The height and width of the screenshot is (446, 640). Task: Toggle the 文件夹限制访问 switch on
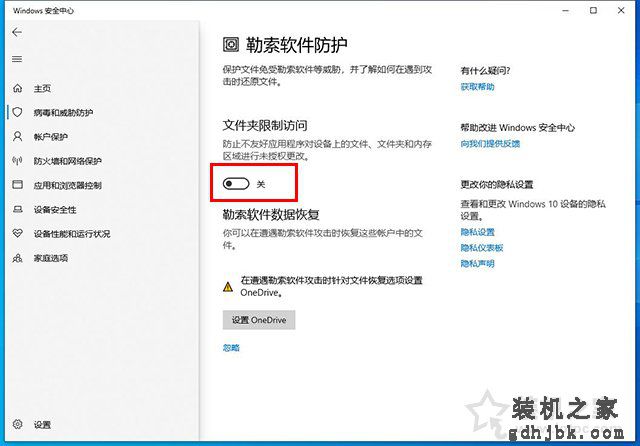pyautogui.click(x=236, y=184)
